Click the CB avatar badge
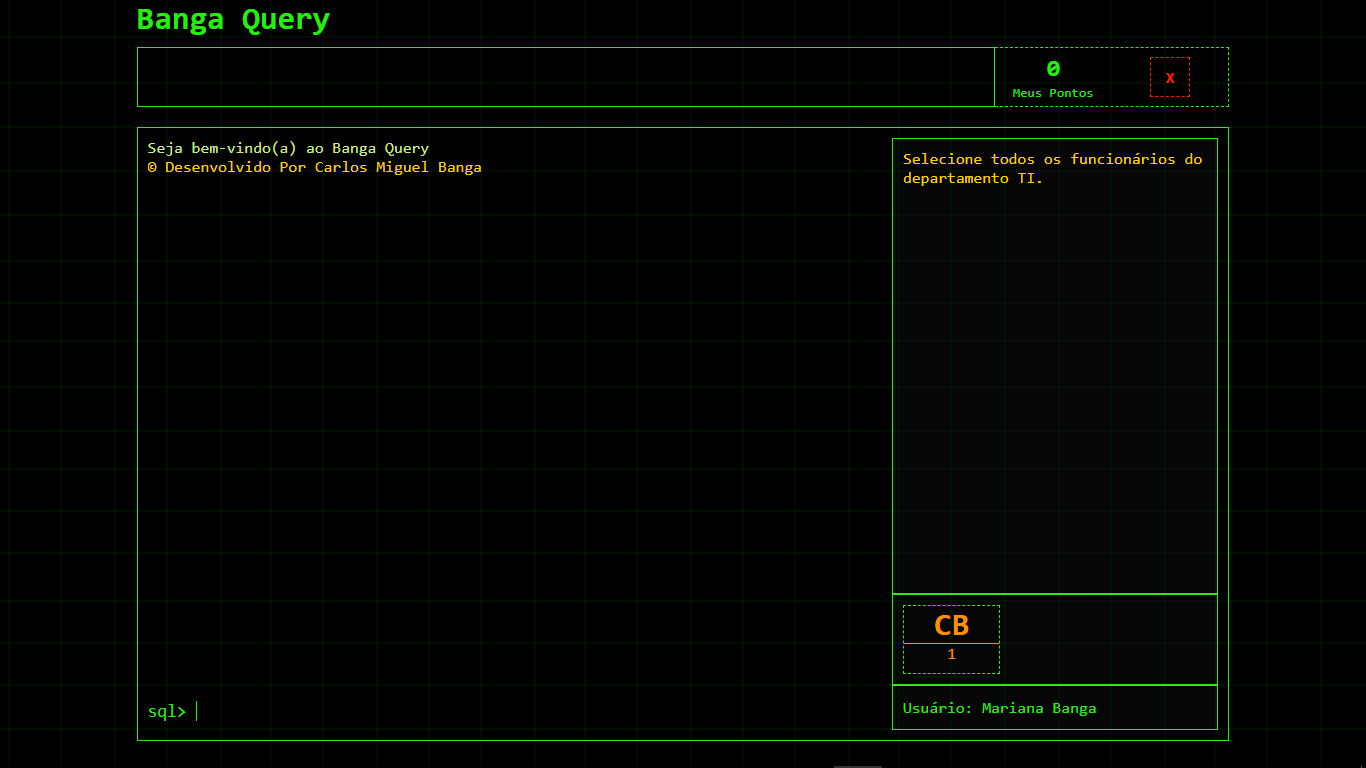 point(951,625)
